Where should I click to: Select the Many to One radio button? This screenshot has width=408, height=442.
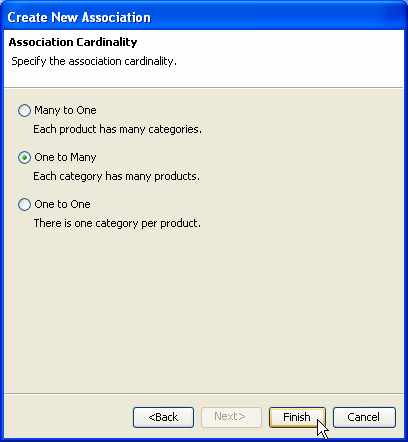(24, 111)
